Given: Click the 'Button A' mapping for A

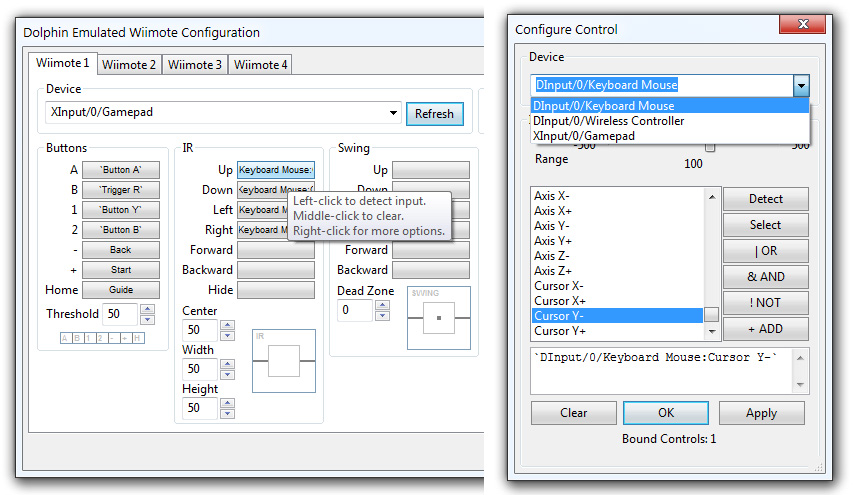Looking at the screenshot, I should 120,170.
